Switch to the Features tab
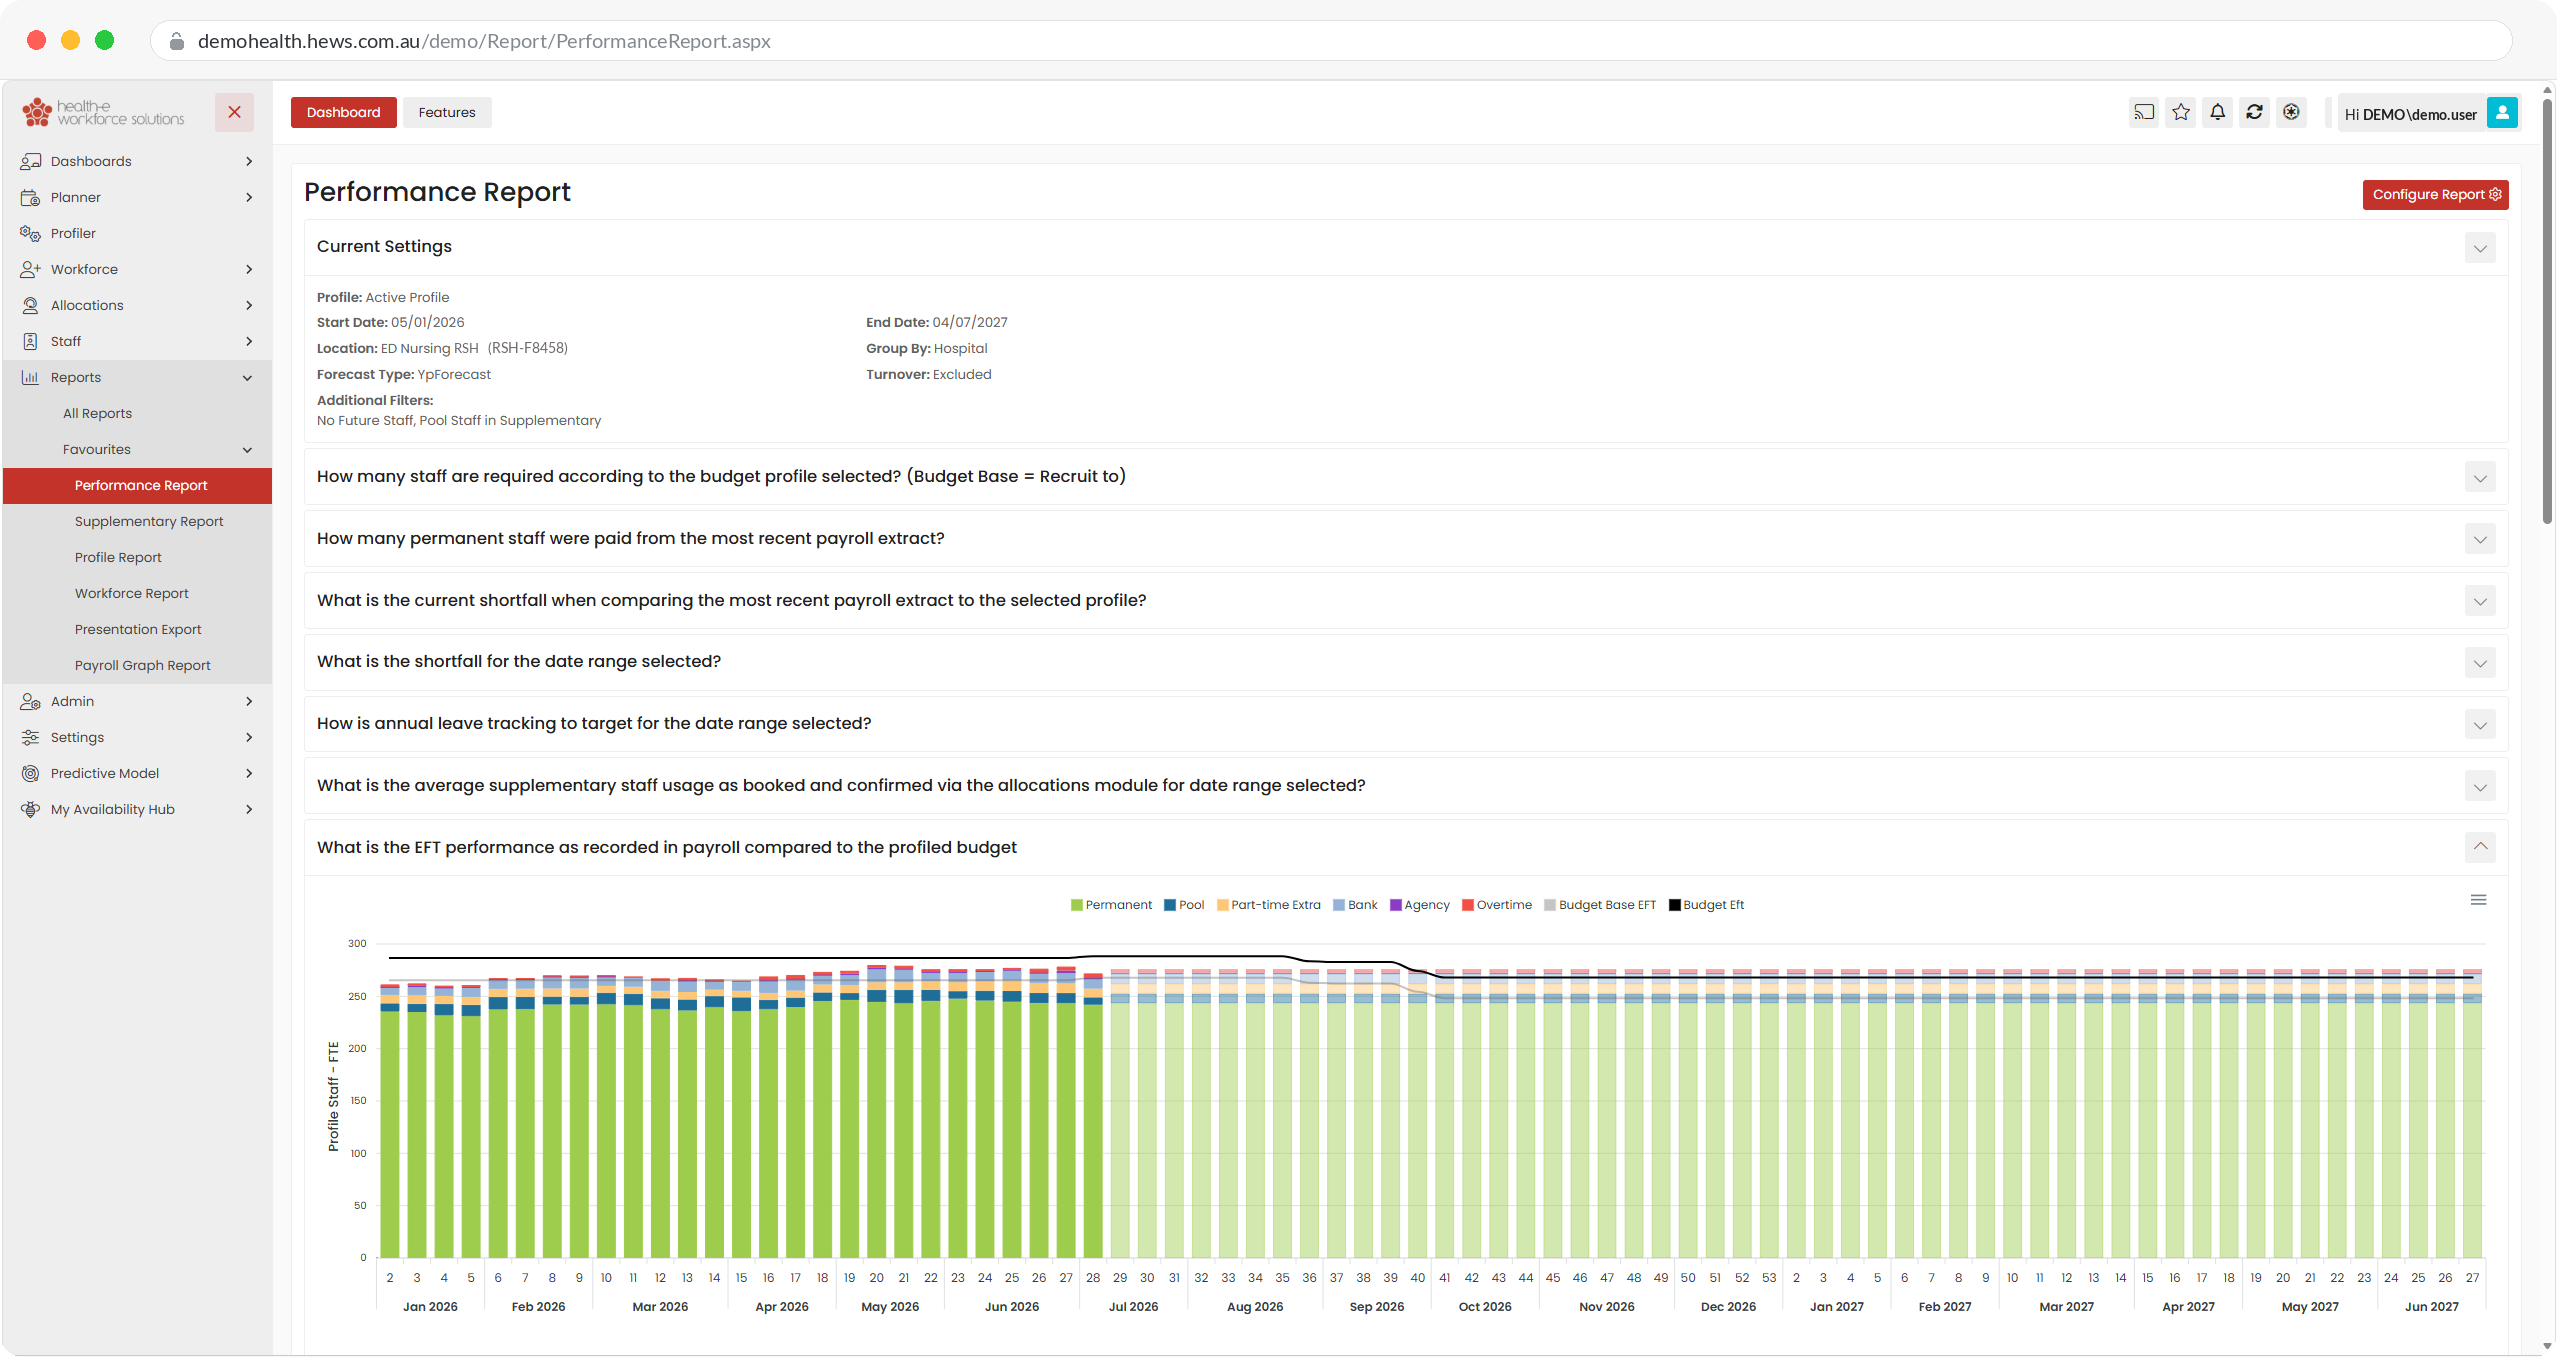The height and width of the screenshot is (1357, 2557). pyautogui.click(x=447, y=112)
